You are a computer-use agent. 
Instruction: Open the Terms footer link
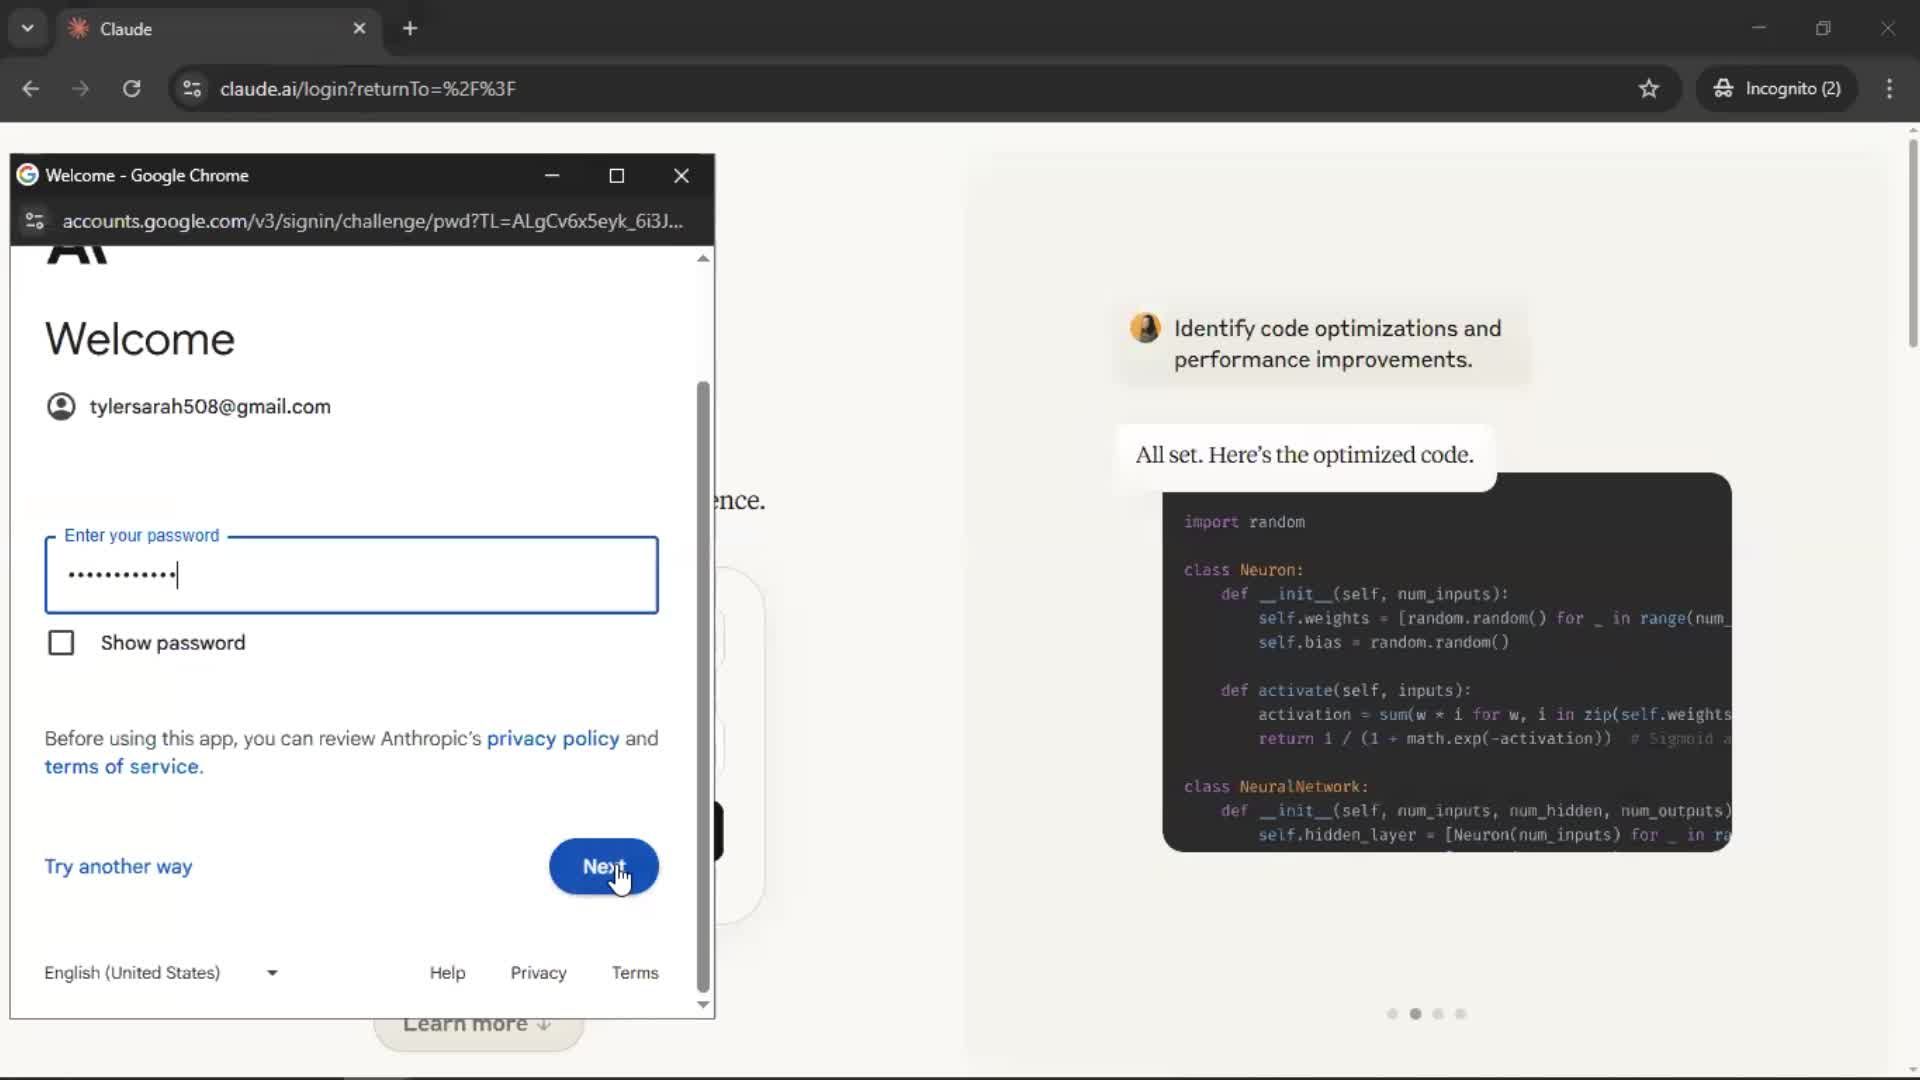[635, 972]
